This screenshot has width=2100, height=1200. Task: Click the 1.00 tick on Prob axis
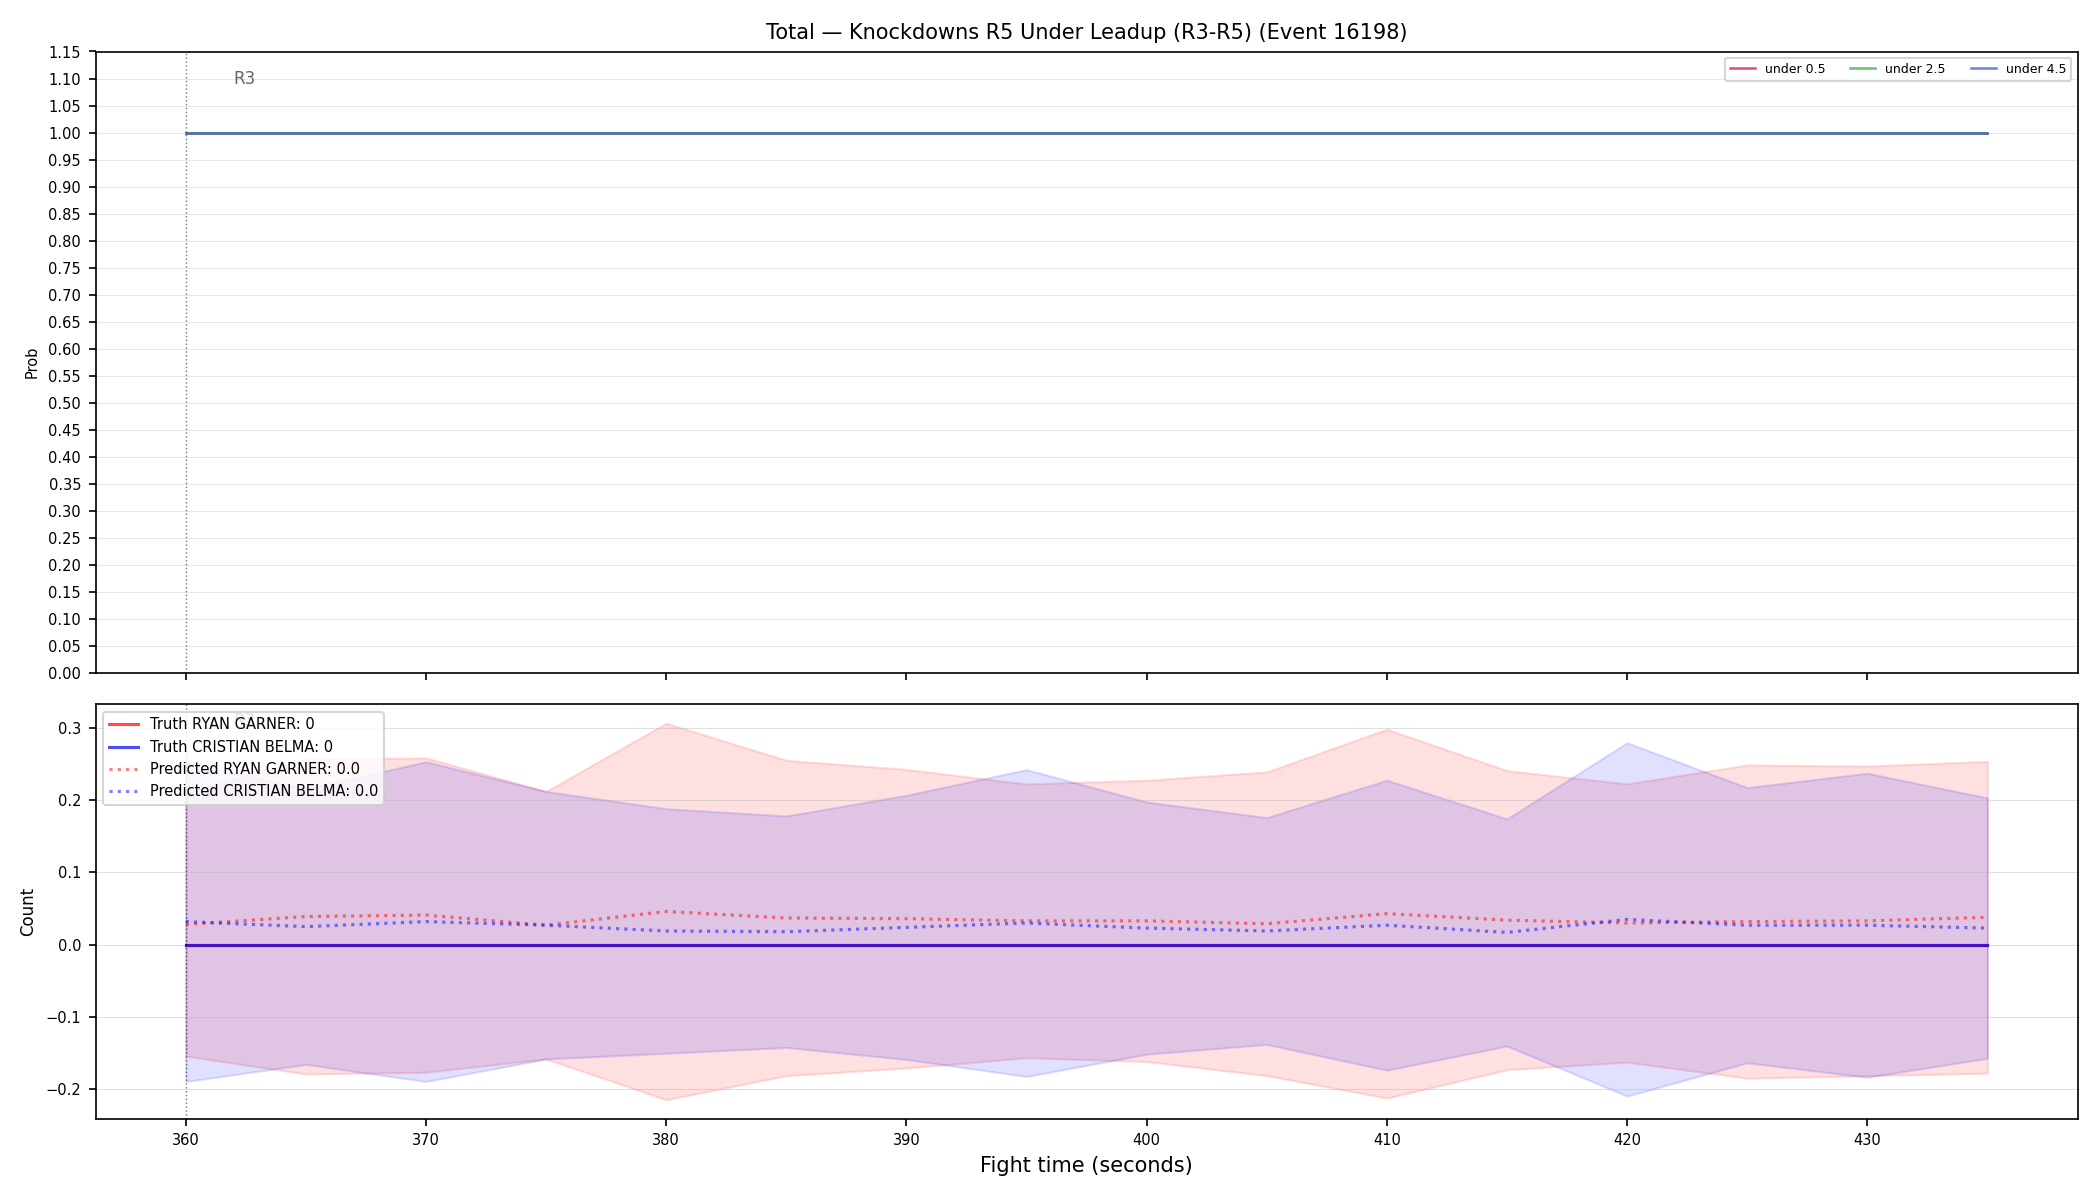tap(65, 133)
